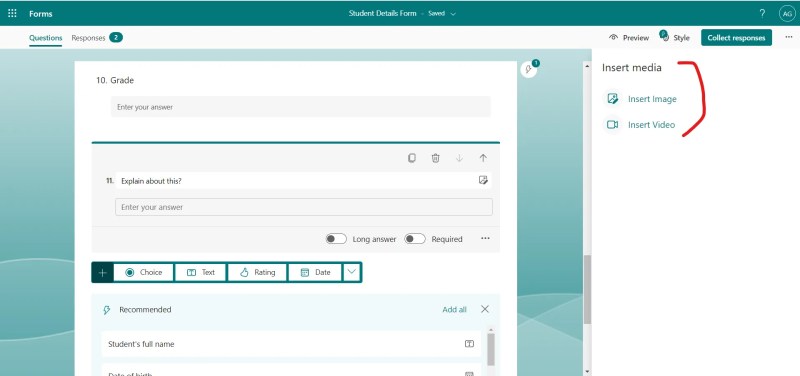Move question 11 up with arrow
The image size is (800, 376).
[x=483, y=158]
